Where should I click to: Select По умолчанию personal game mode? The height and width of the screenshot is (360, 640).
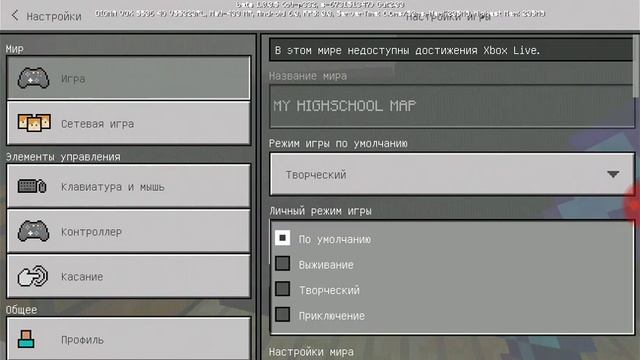click(x=282, y=238)
